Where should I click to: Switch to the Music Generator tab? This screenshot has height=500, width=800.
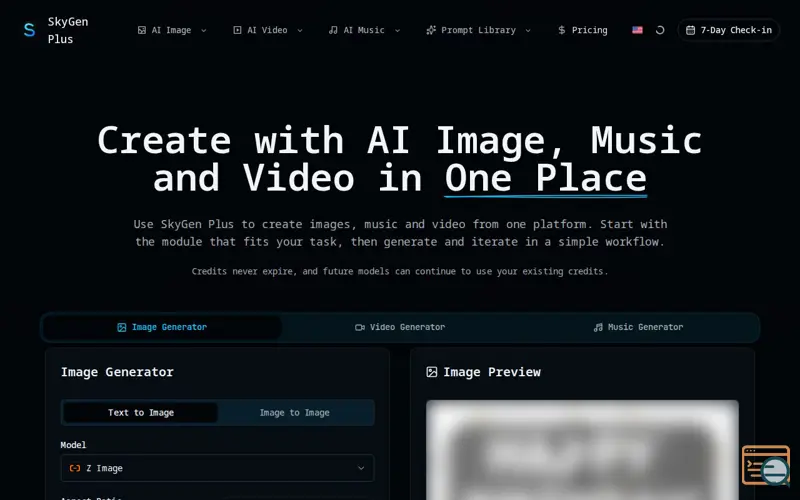[638, 327]
